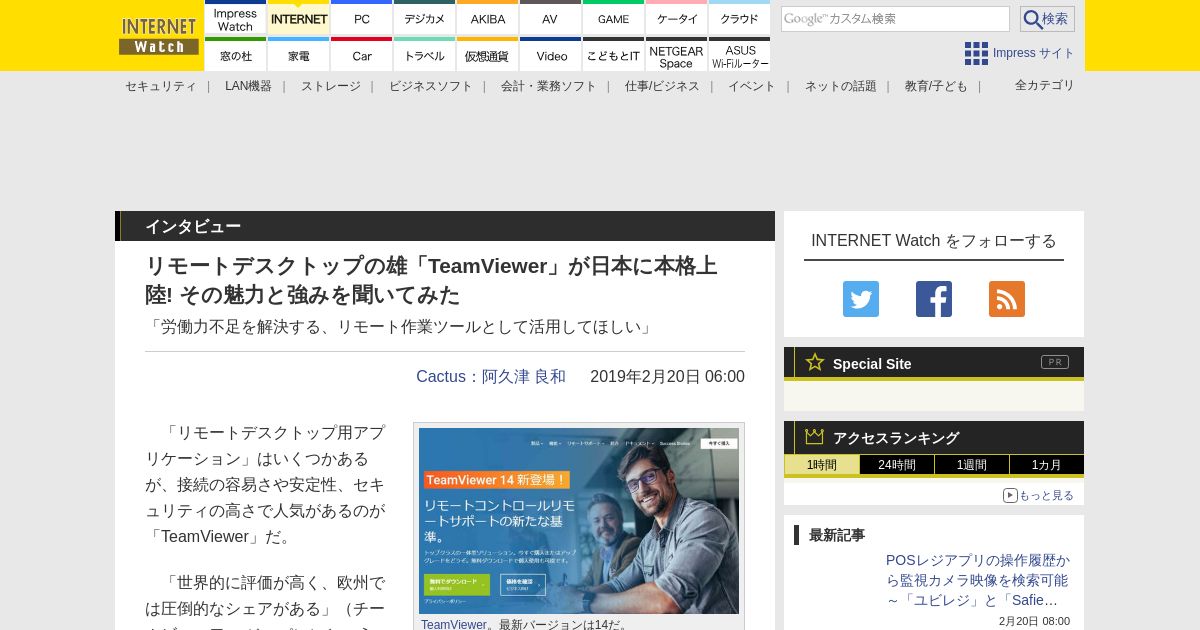Enlarge the TeamViewer 14 article image
1200x630 pixels.
579,520
